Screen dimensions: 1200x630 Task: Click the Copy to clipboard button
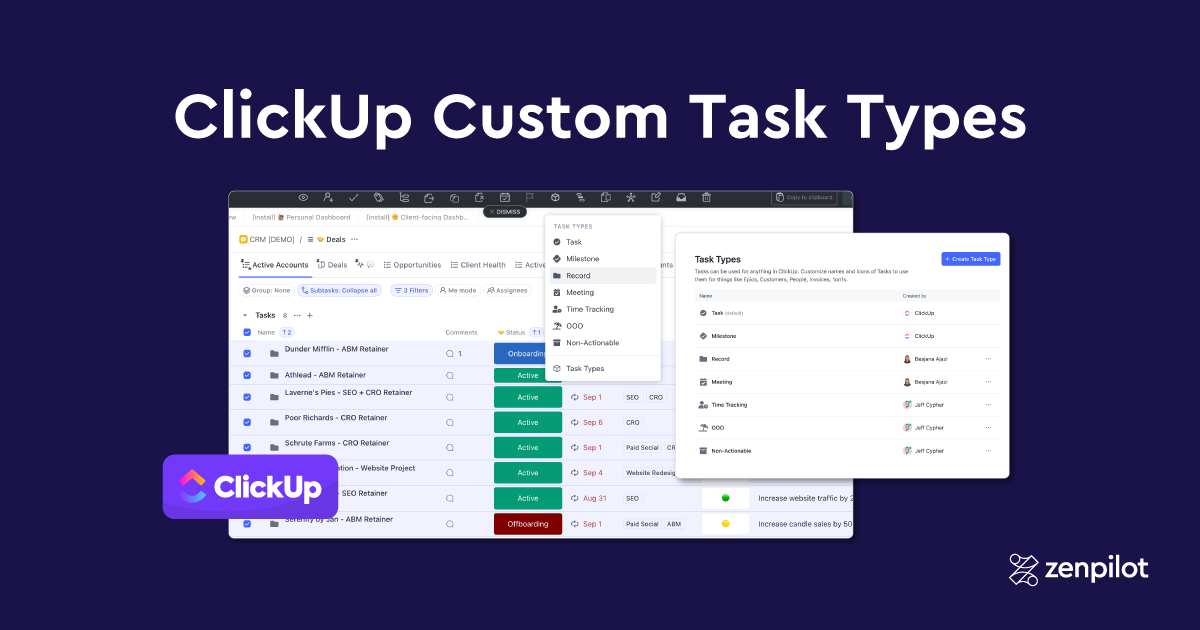(x=806, y=197)
